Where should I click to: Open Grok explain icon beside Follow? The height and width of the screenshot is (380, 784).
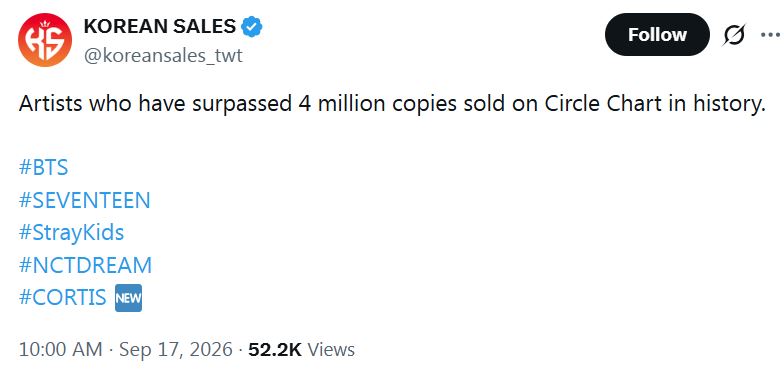[x=734, y=35]
